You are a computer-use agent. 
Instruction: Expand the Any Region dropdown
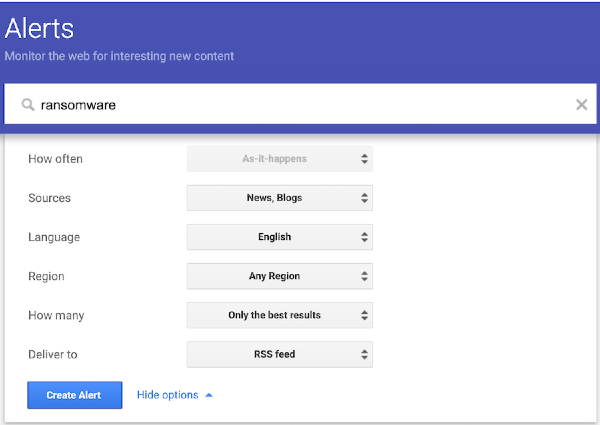279,276
